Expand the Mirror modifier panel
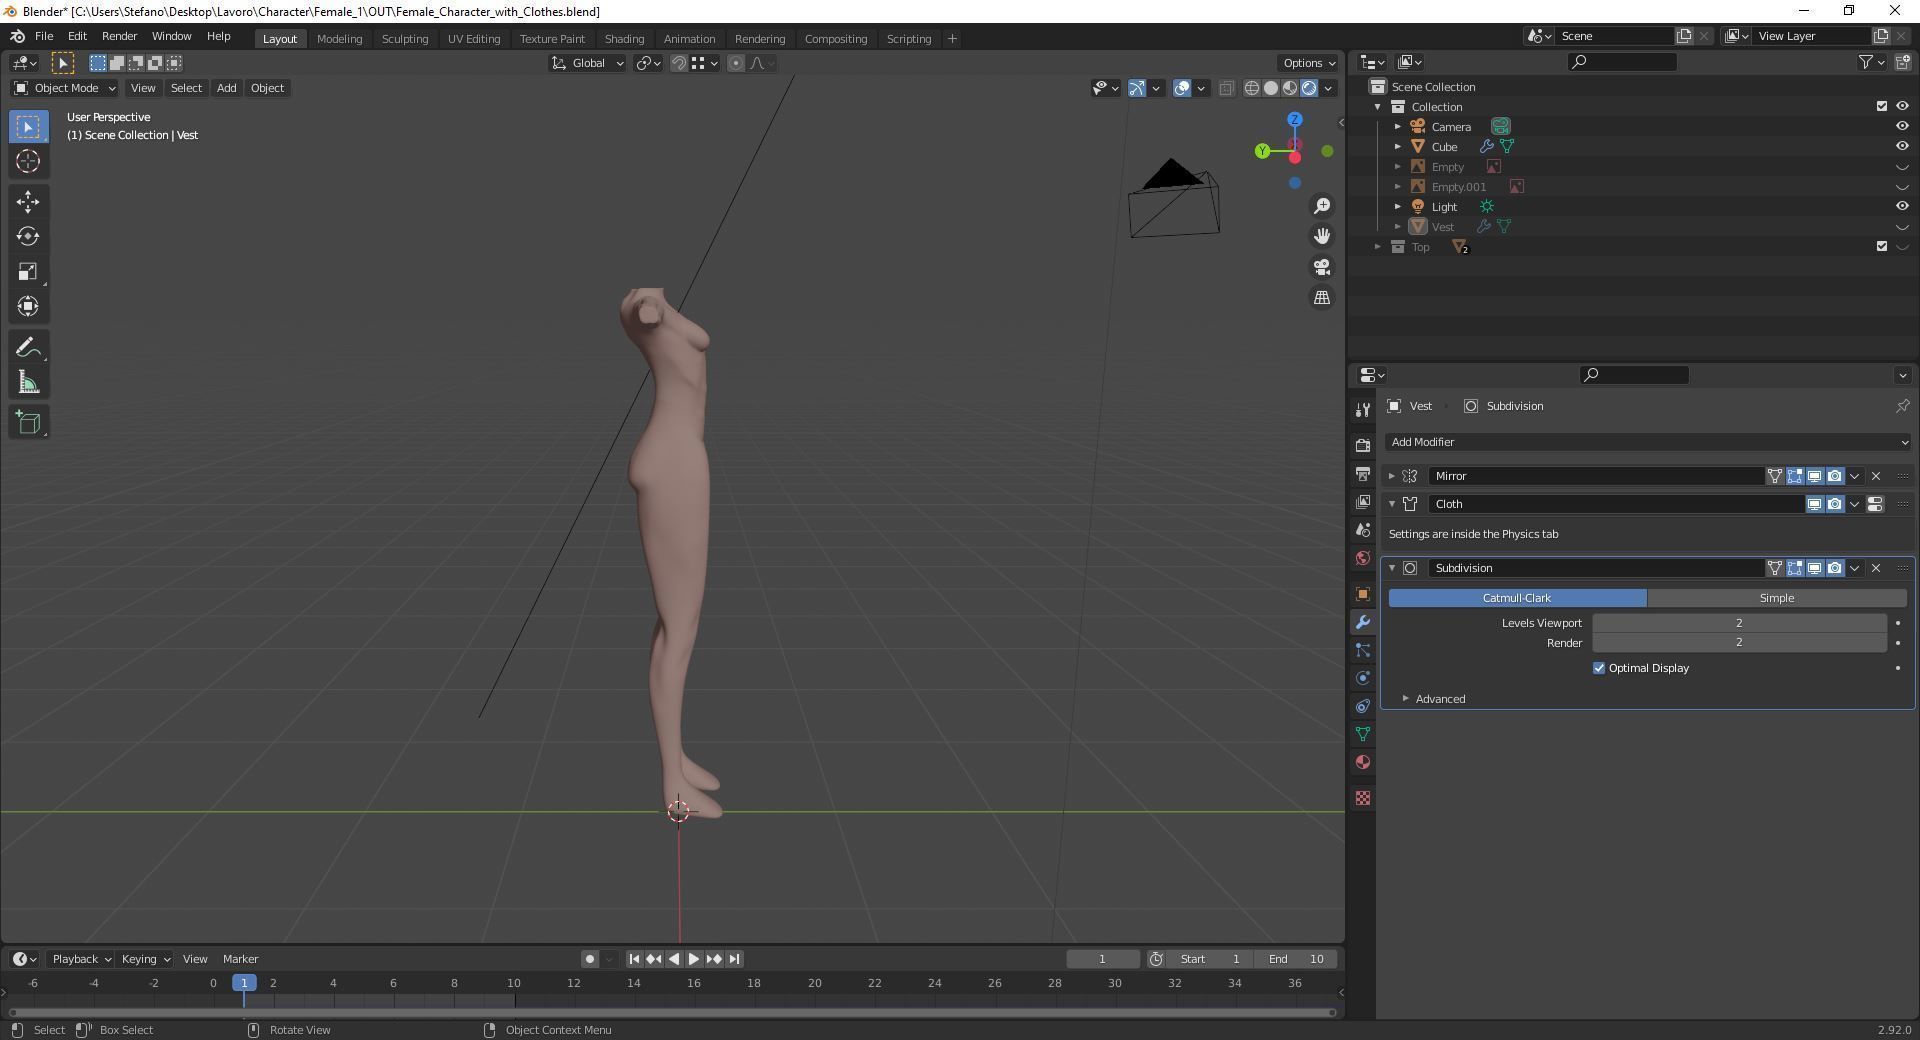The height and width of the screenshot is (1040, 1920). coord(1391,476)
